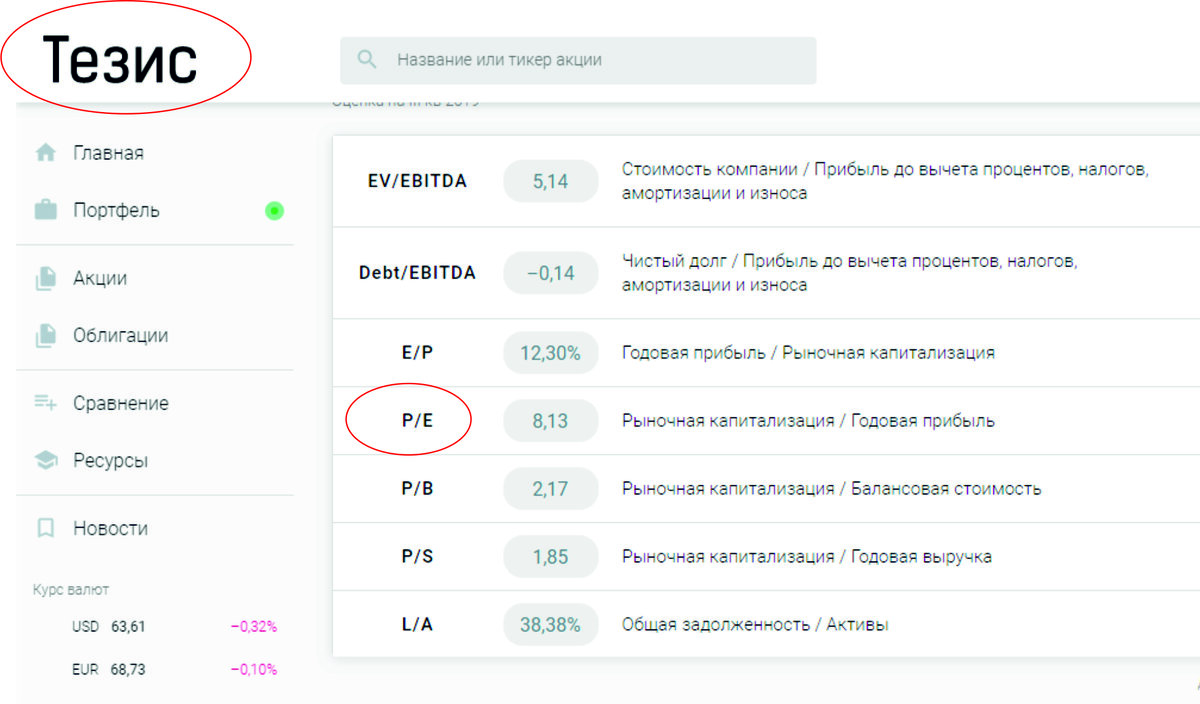The width and height of the screenshot is (1200, 704).
Task: Click the EV/EBITDA value 5,14 badge
Action: 550,182
